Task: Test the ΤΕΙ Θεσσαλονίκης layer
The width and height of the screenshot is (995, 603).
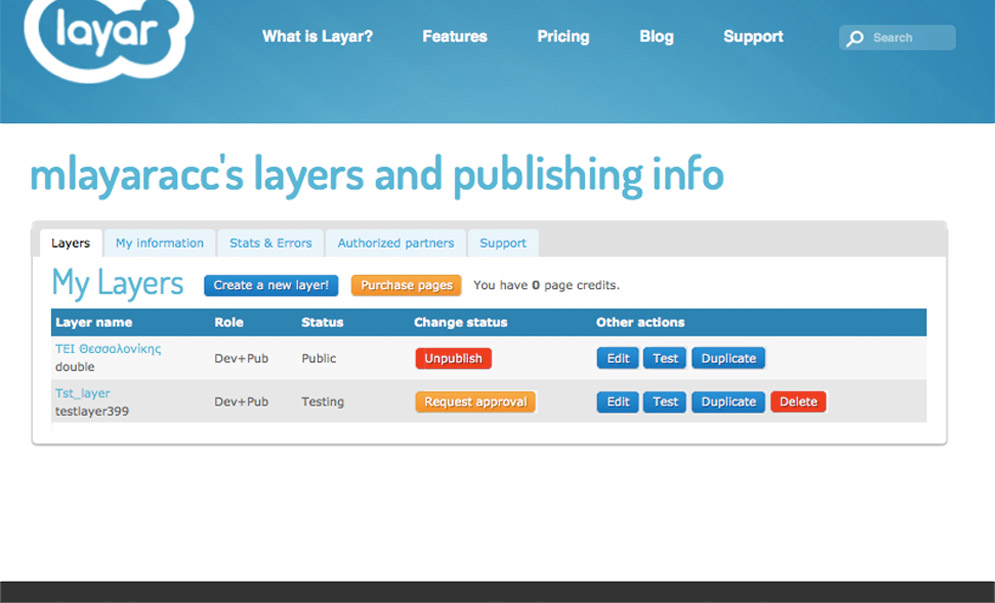Action: coord(665,359)
